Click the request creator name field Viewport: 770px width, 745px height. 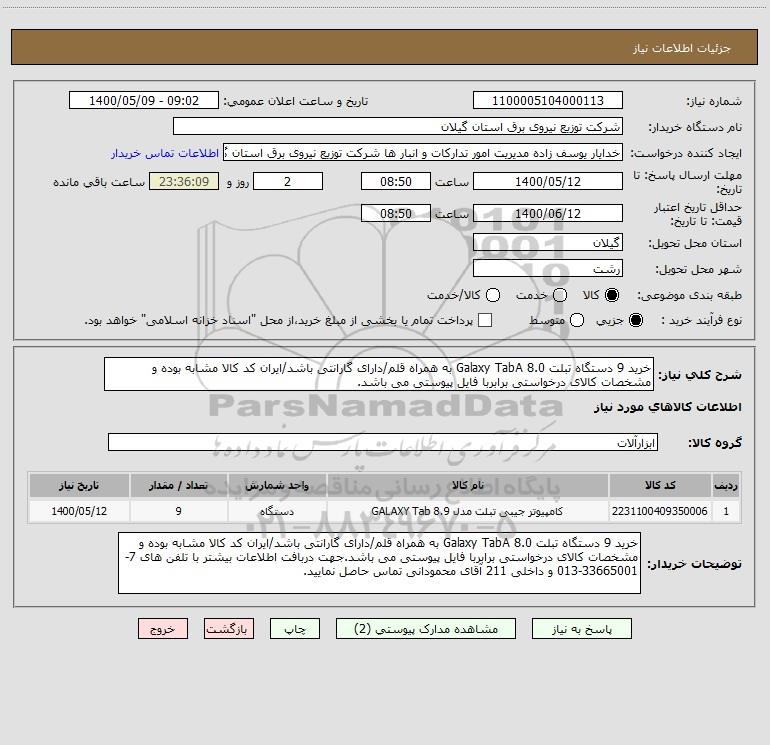[x=423, y=152]
